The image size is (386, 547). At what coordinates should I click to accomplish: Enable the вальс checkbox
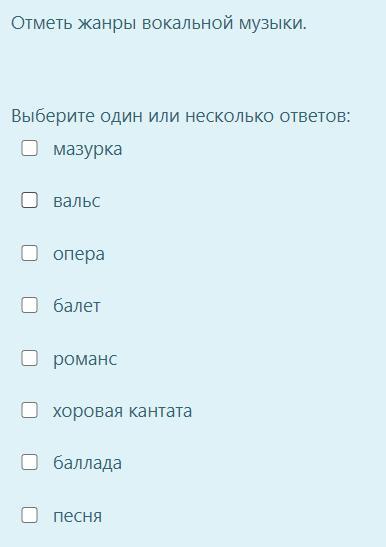(29, 200)
